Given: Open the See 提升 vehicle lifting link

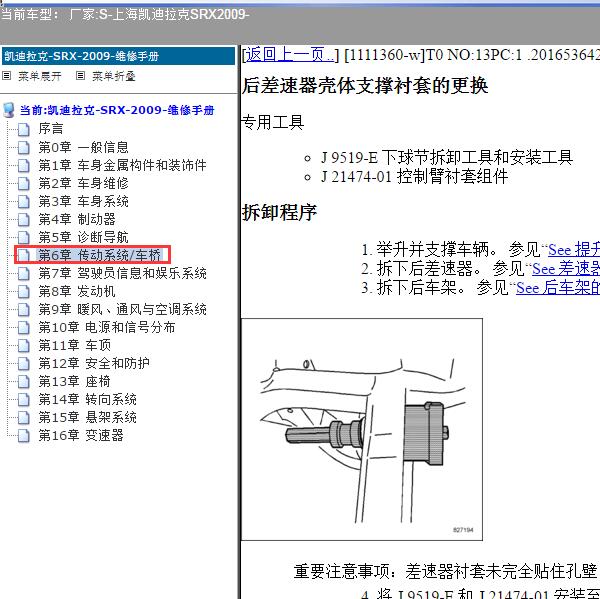Looking at the screenshot, I should click(574, 250).
